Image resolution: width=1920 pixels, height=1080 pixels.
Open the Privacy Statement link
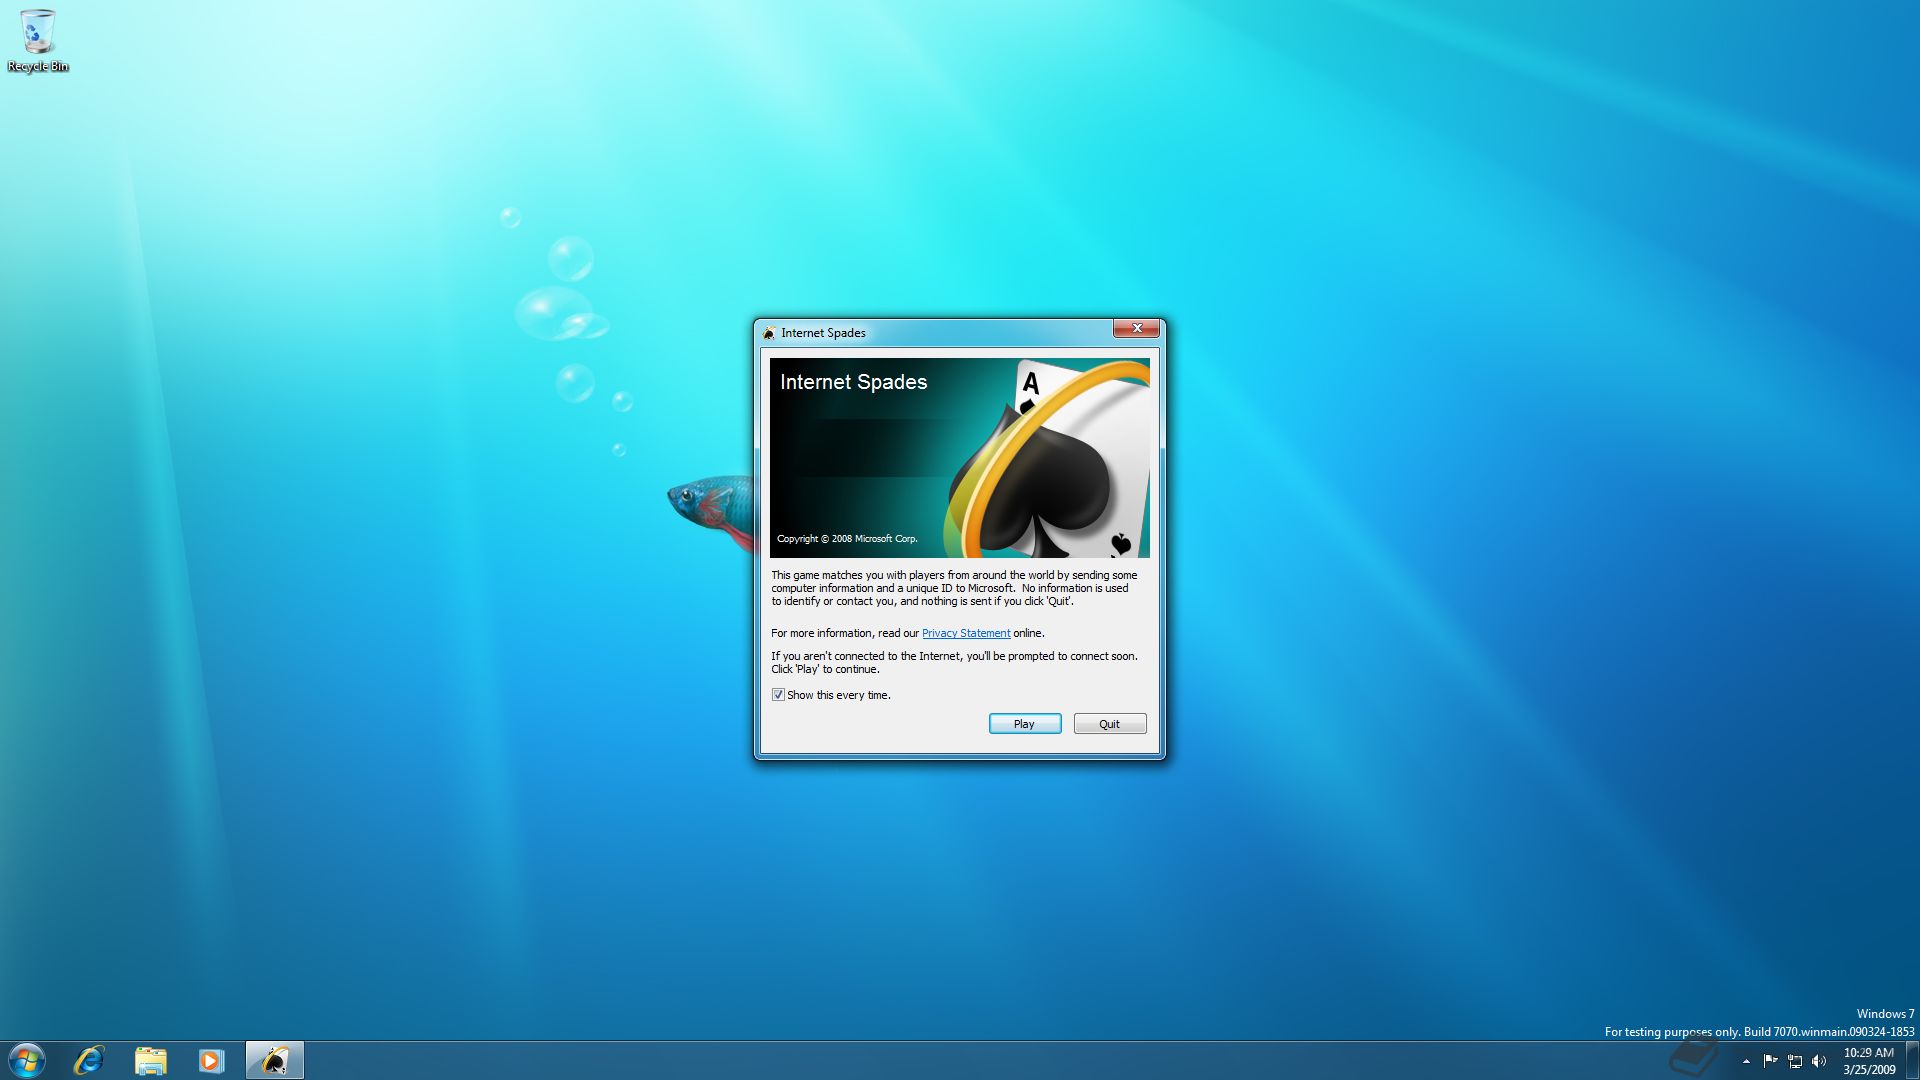click(x=966, y=633)
